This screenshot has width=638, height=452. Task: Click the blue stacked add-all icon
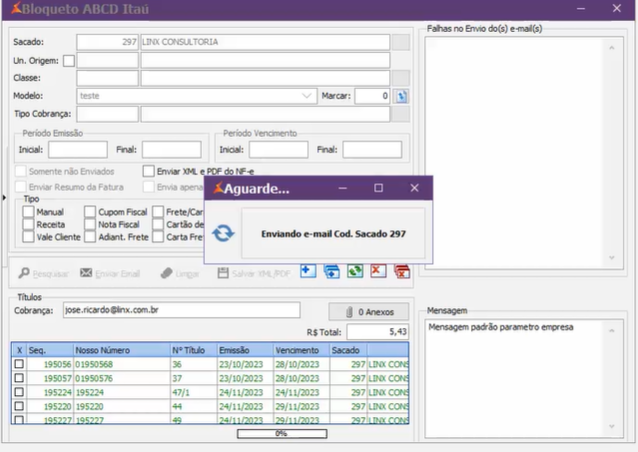pyautogui.click(x=332, y=271)
